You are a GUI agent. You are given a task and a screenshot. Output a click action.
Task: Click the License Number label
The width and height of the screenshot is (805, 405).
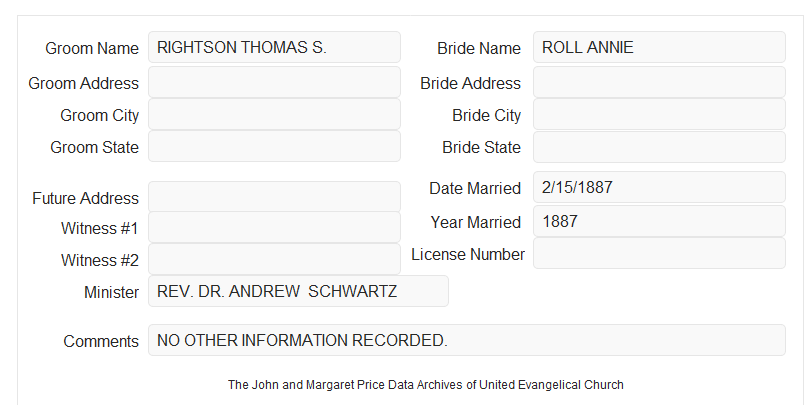(468, 255)
